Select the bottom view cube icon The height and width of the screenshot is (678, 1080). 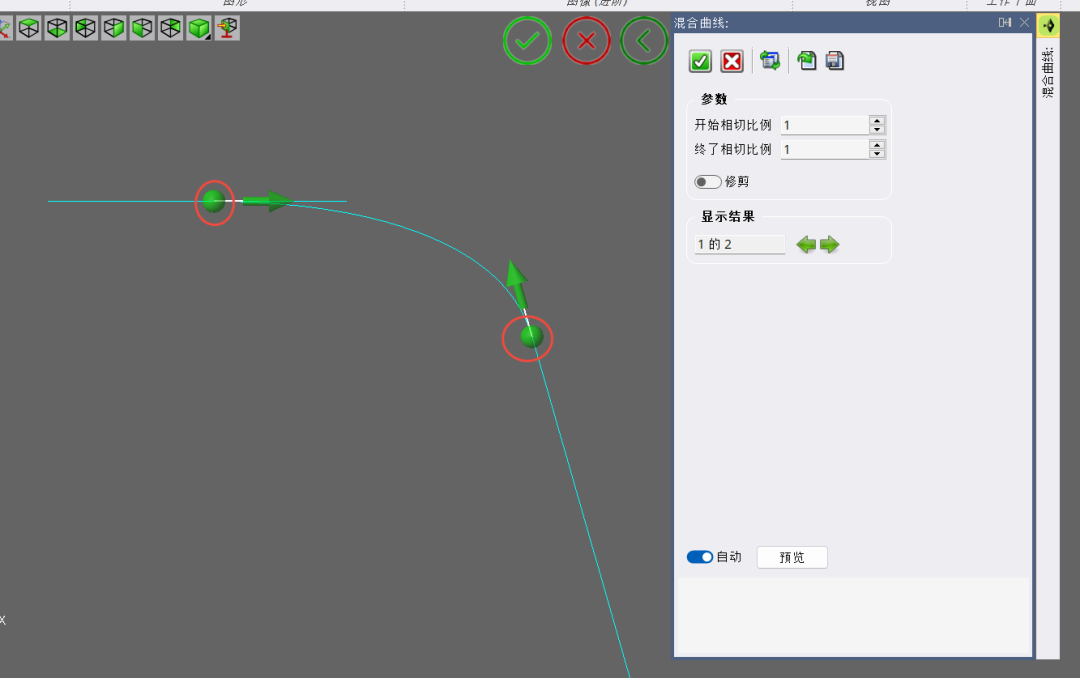pos(57,29)
